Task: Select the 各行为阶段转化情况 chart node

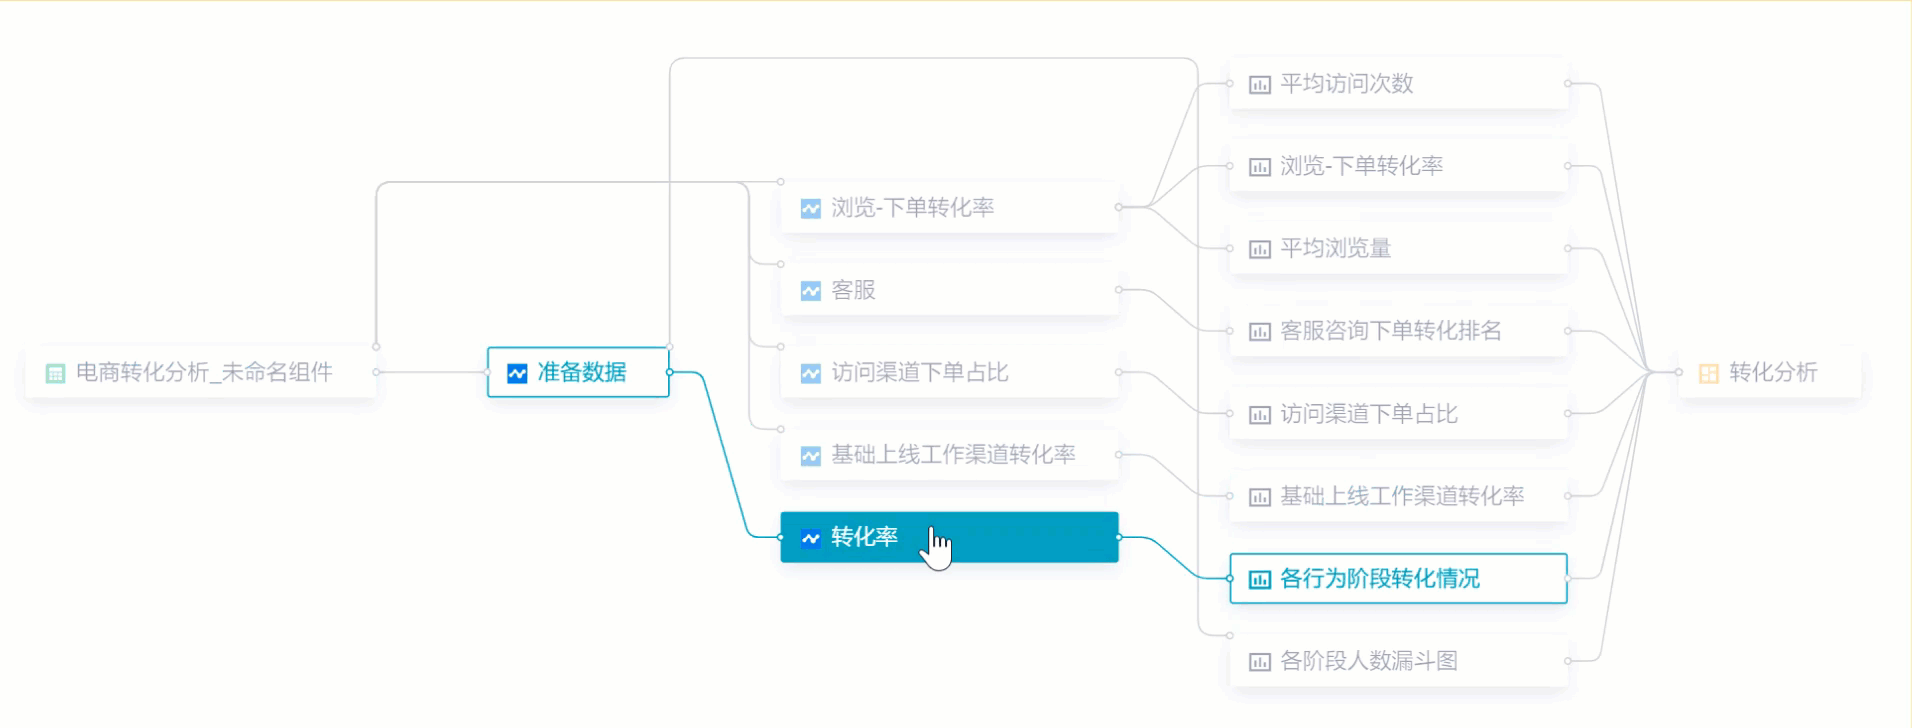Action: click(1398, 578)
